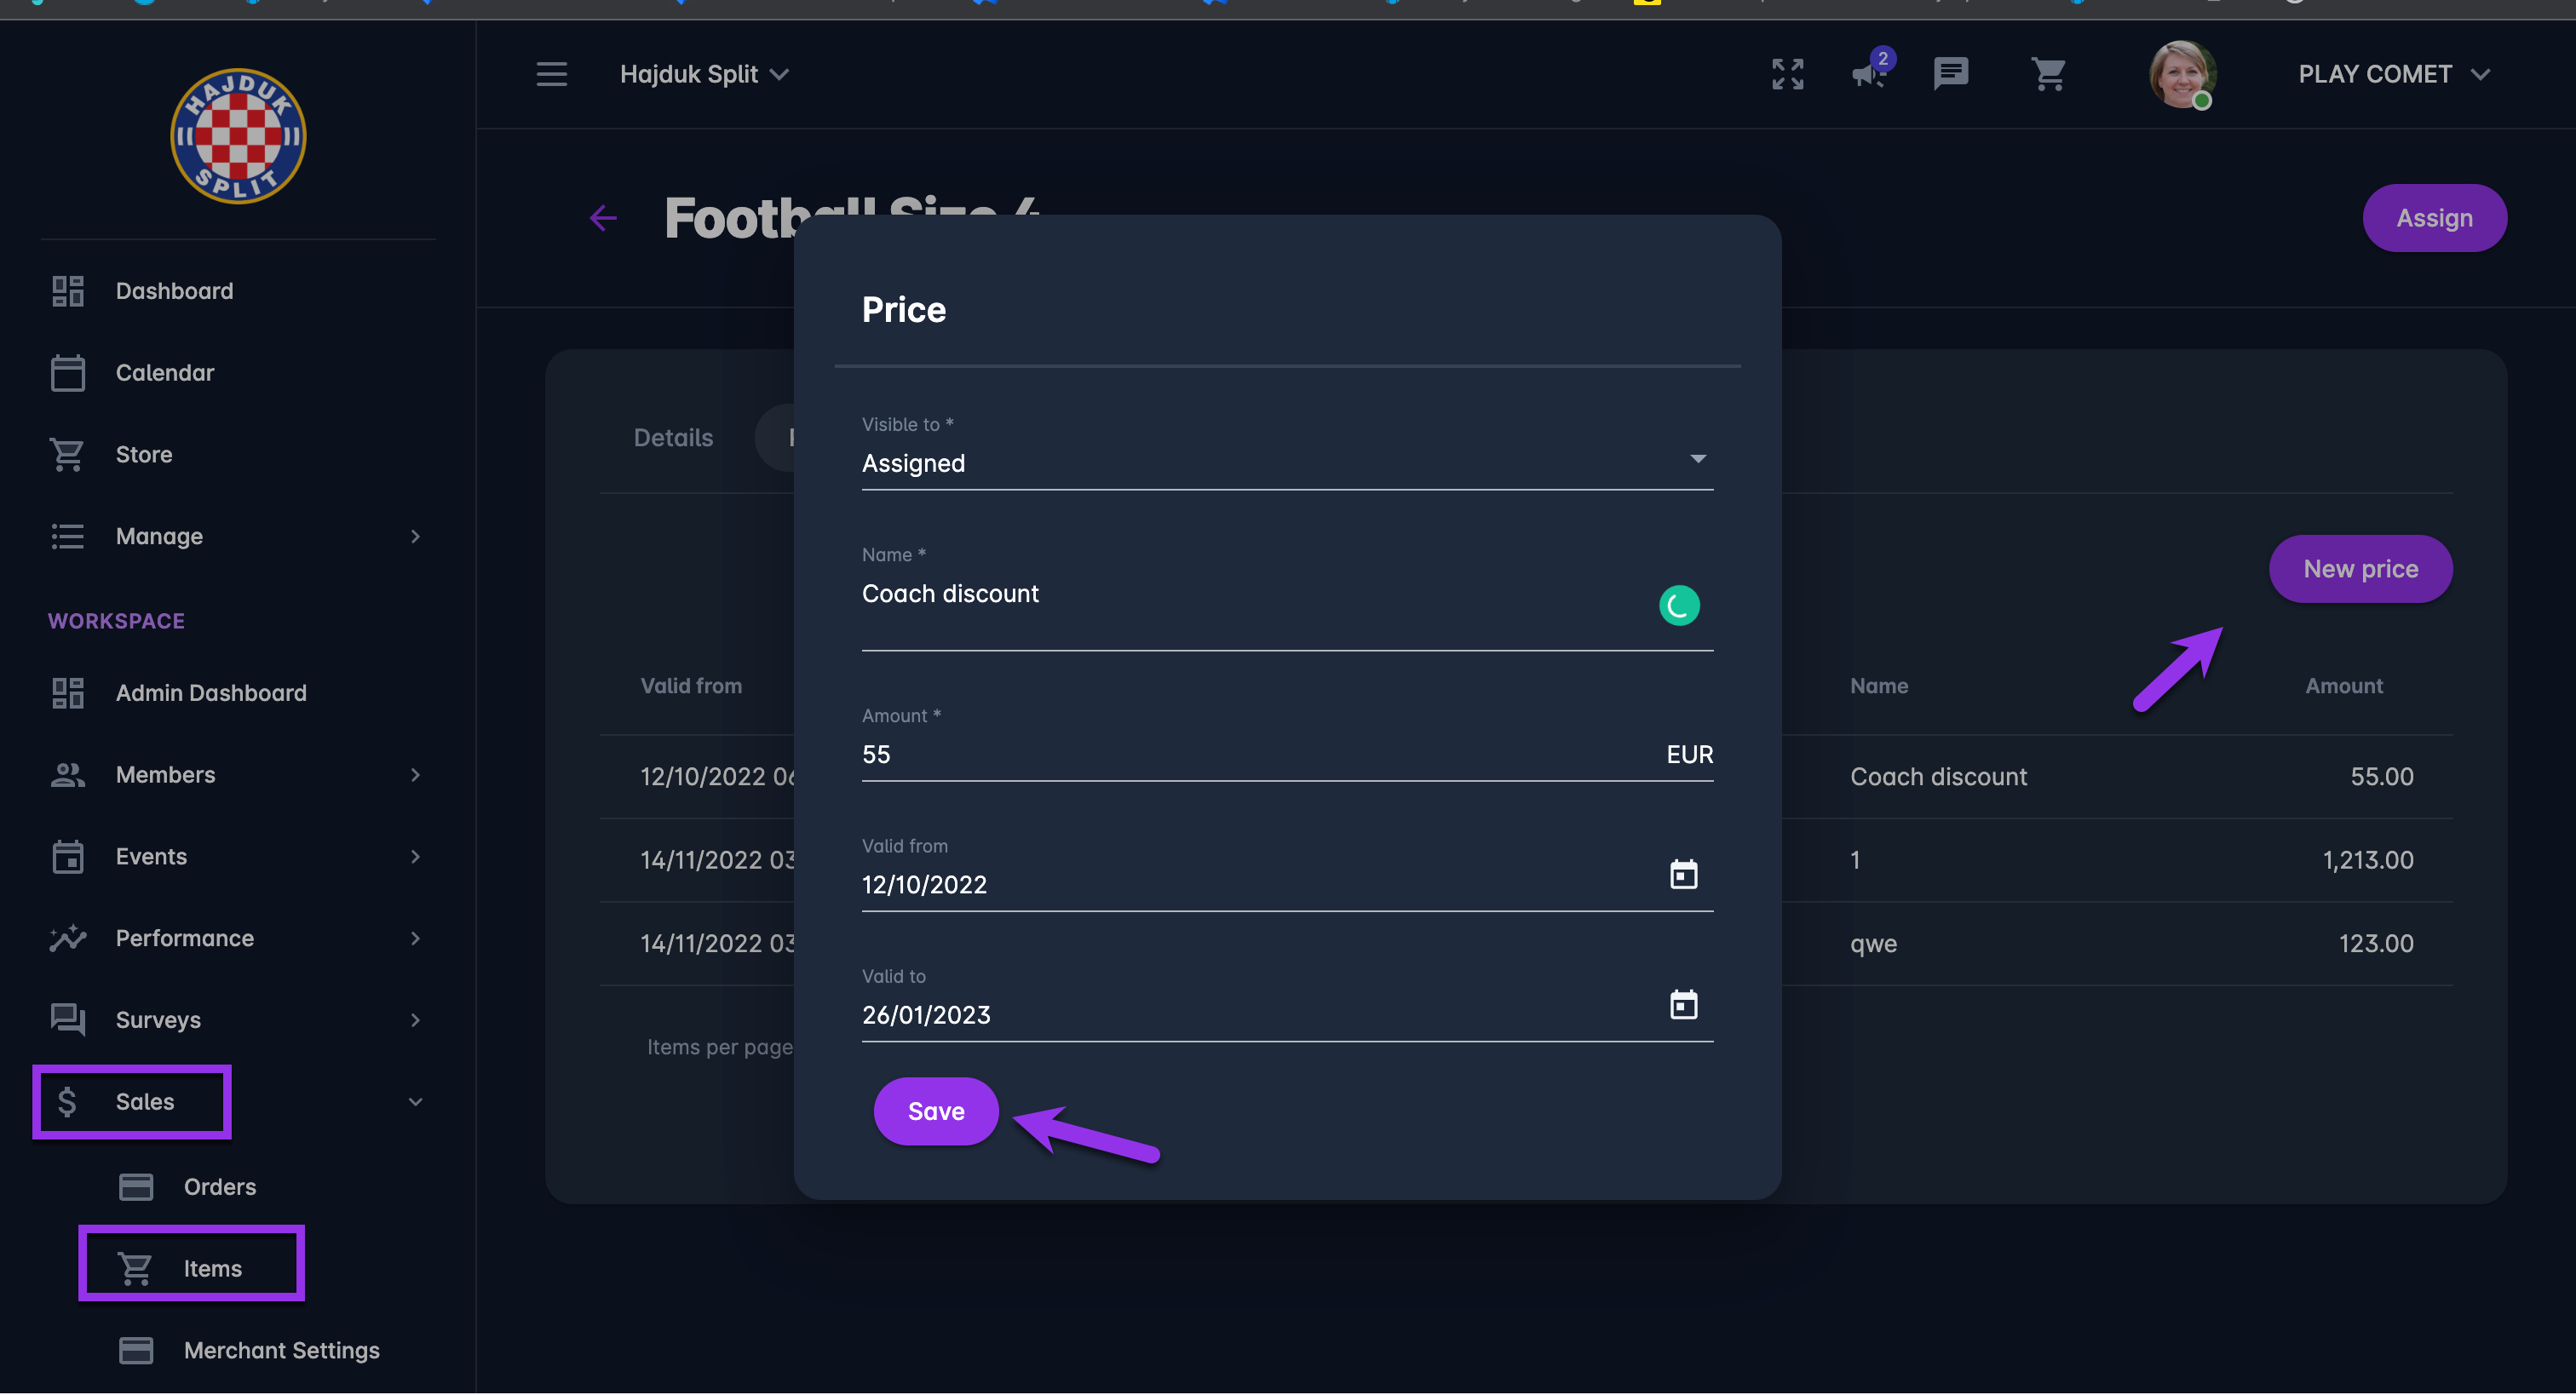Open Merchant Settings in the sidebar
This screenshot has width=2576, height=1395.
click(281, 1350)
